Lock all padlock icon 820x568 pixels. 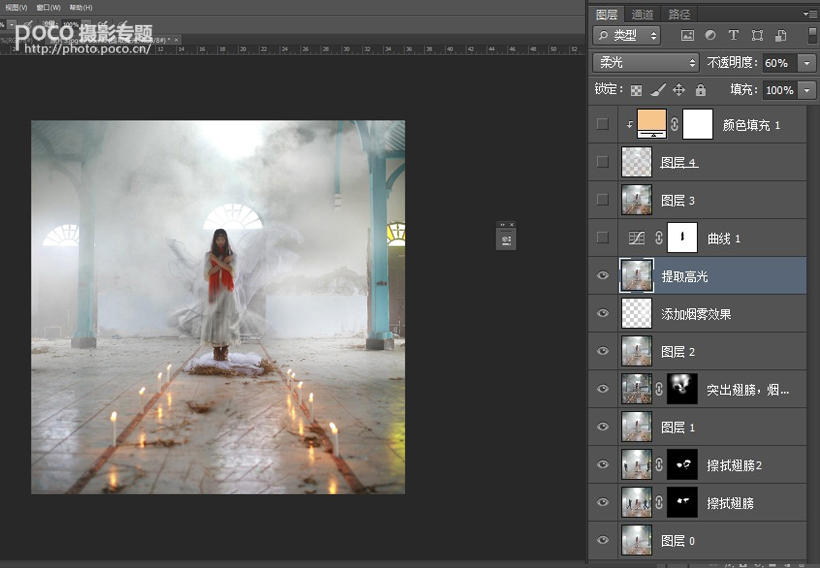click(700, 90)
